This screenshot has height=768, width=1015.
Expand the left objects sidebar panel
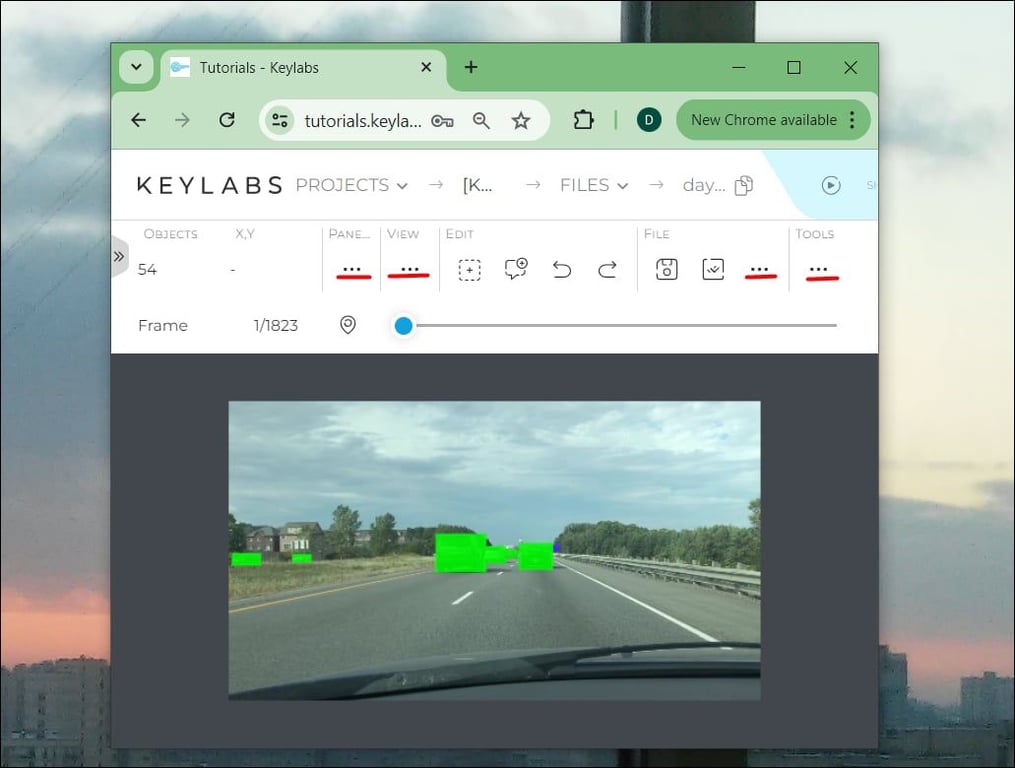(118, 256)
